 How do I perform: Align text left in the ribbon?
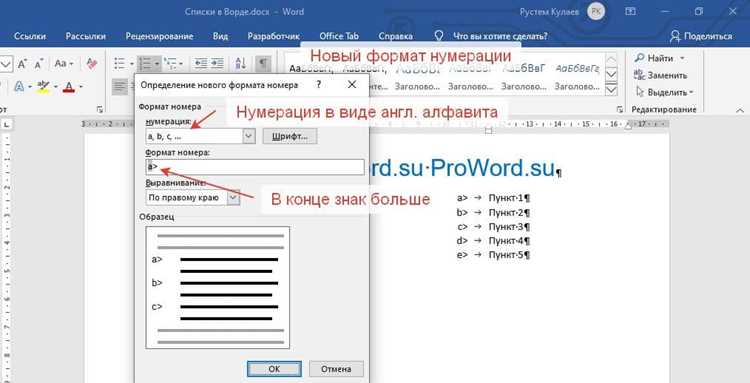click(x=120, y=87)
